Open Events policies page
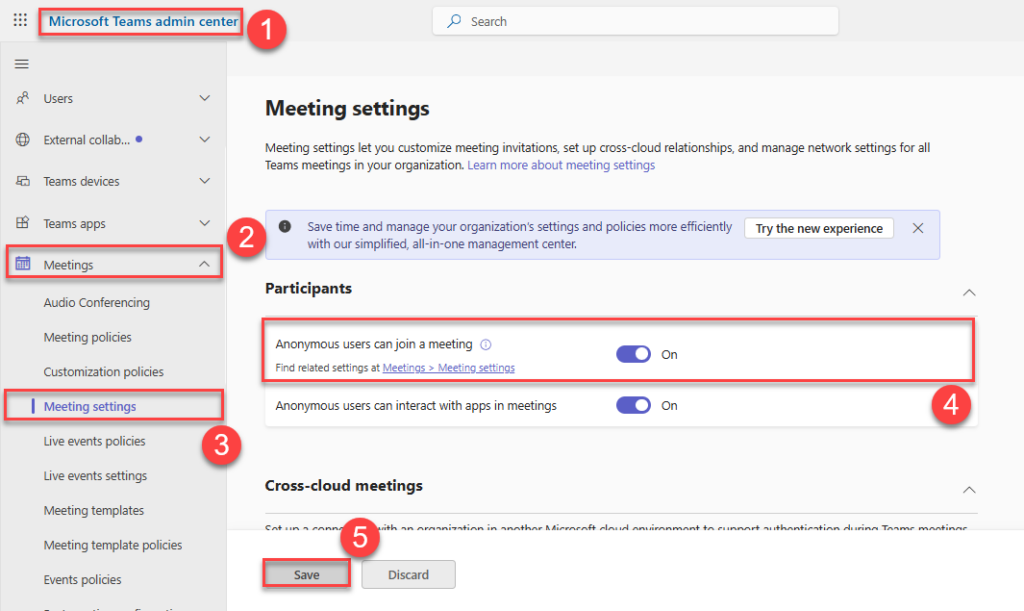Image resolution: width=1024 pixels, height=611 pixels. 82,579
